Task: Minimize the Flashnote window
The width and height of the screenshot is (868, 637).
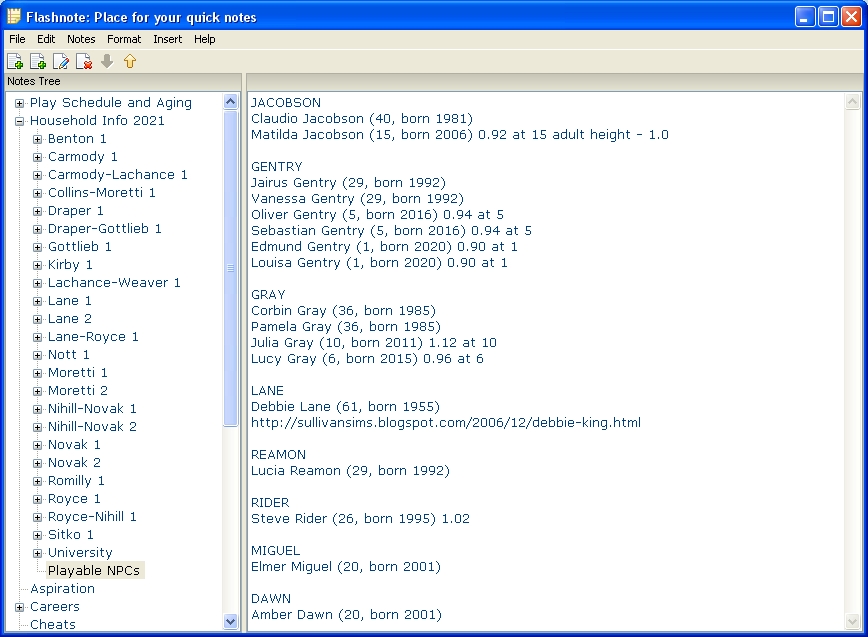Action: [805, 17]
